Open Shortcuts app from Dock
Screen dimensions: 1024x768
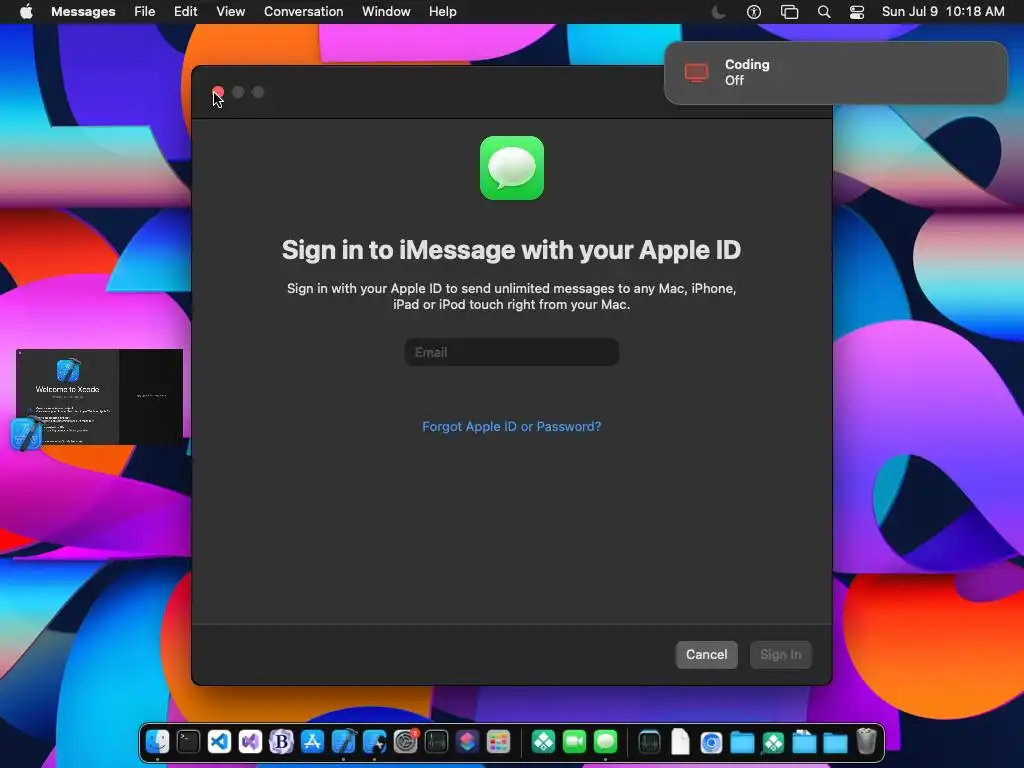pos(468,742)
